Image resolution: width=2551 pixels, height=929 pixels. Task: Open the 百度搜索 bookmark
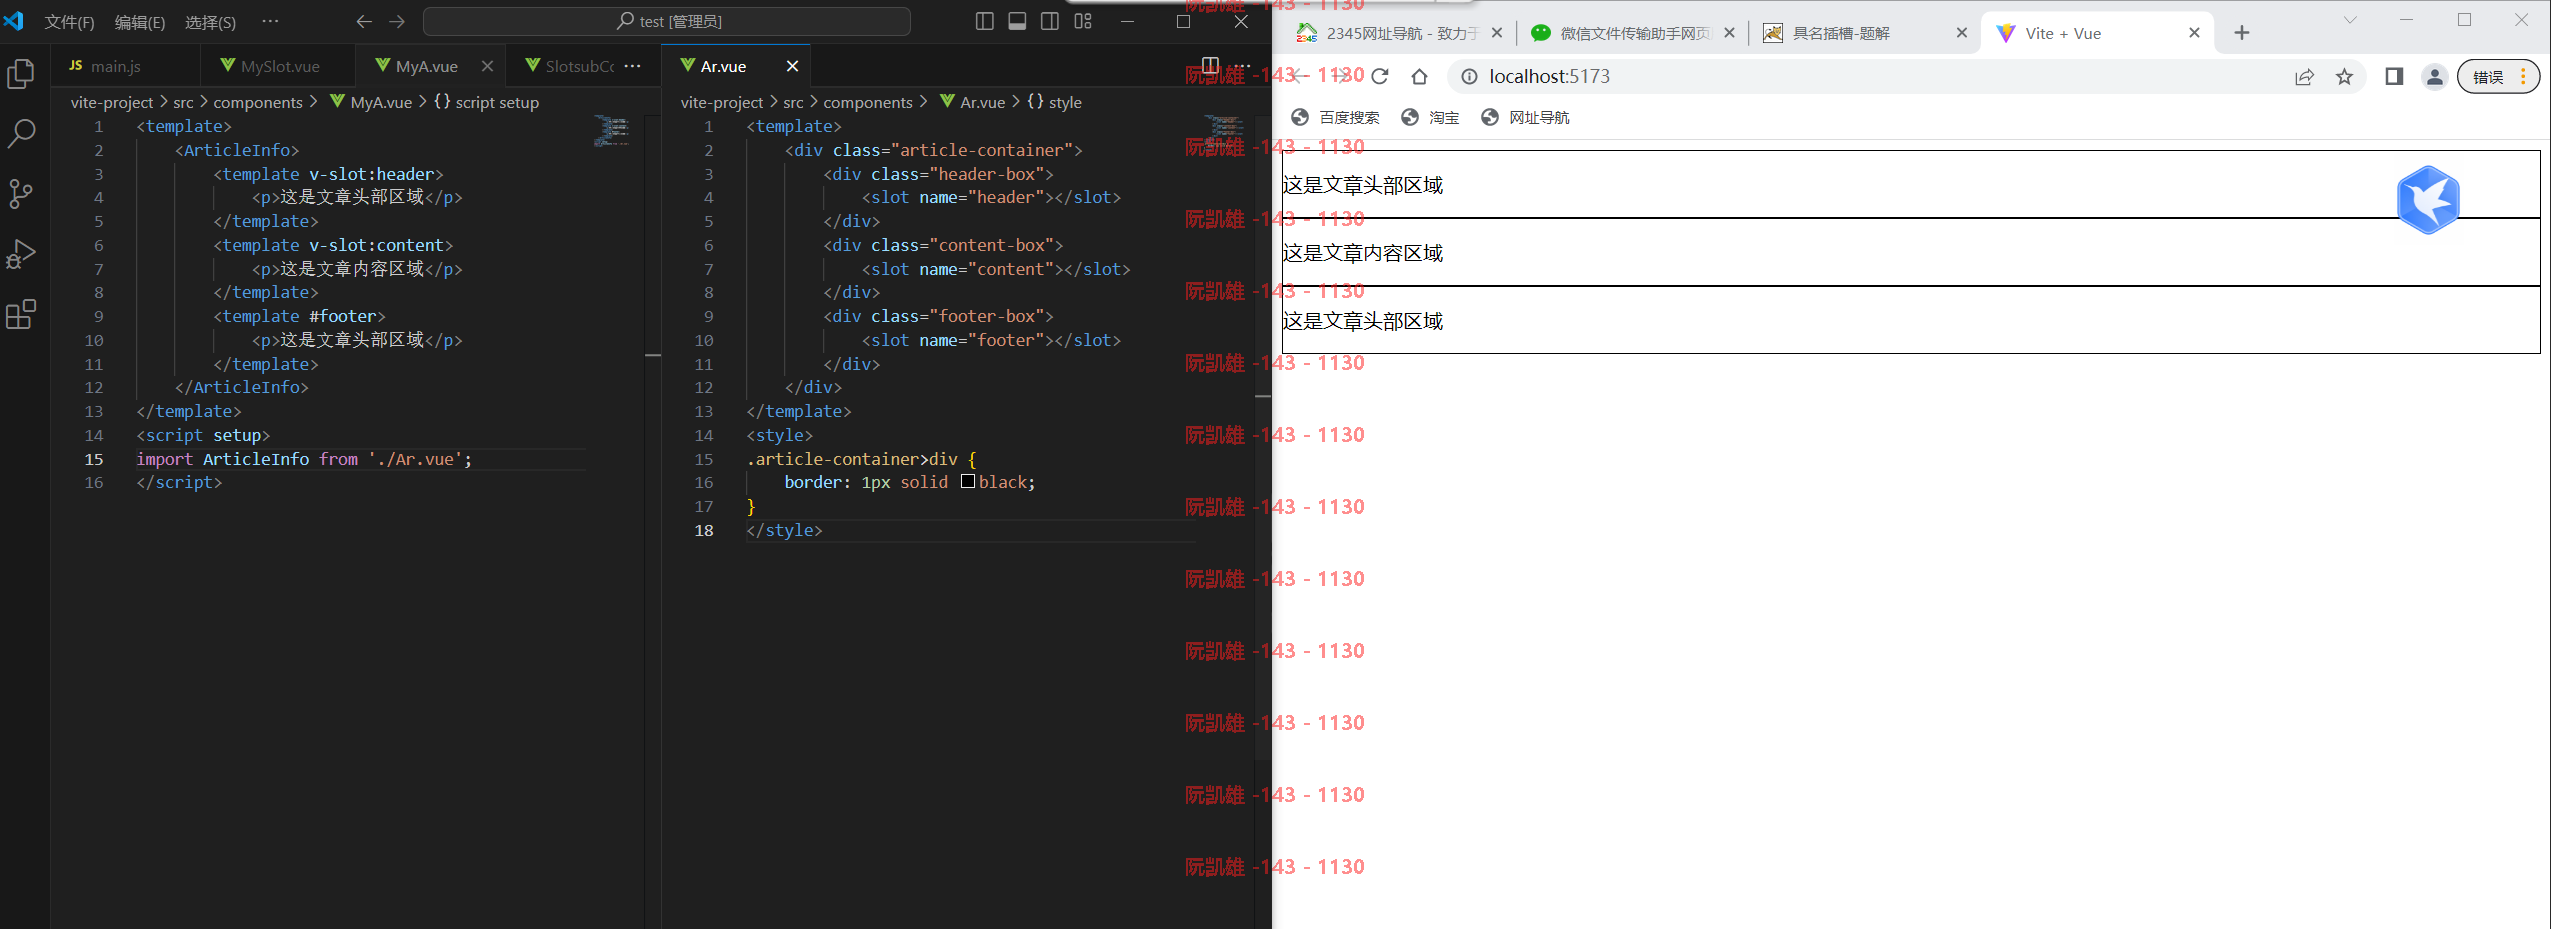(x=1335, y=117)
